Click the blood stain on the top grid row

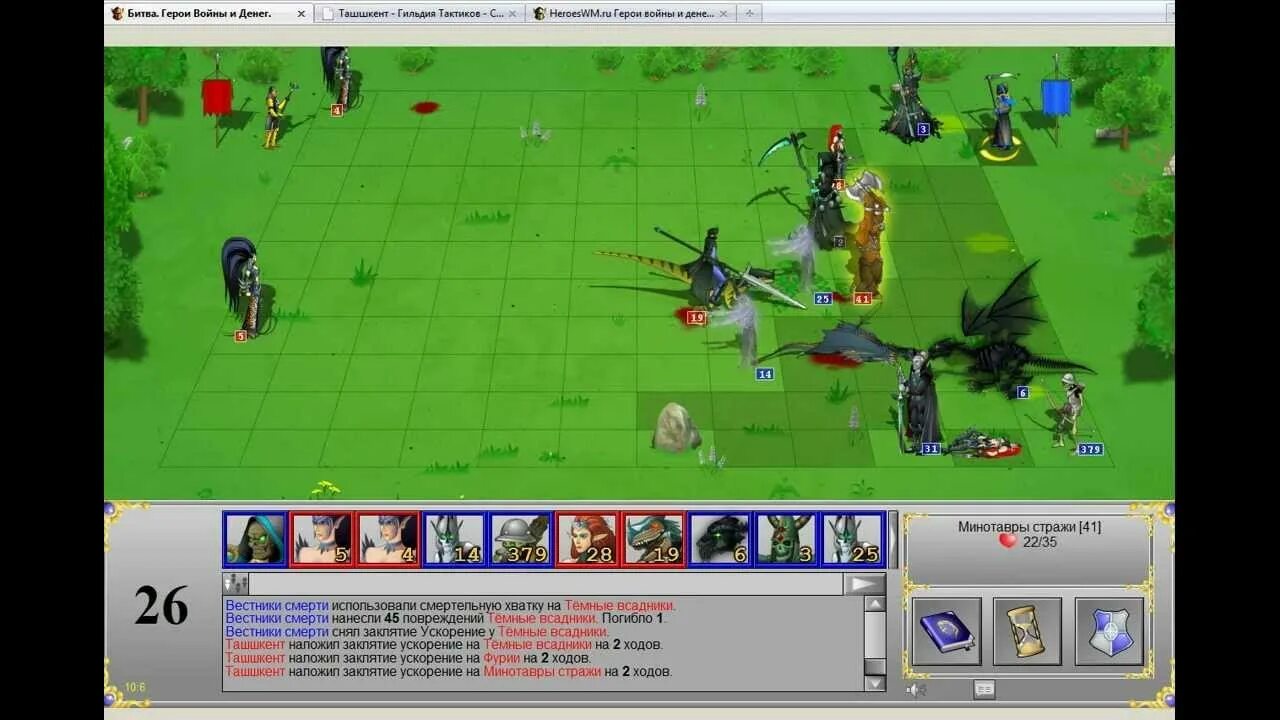pyautogui.click(x=425, y=107)
